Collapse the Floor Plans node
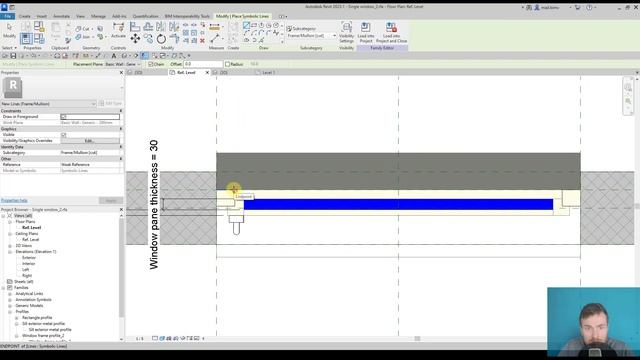Image resolution: width=640 pixels, height=360 pixels. point(10,222)
